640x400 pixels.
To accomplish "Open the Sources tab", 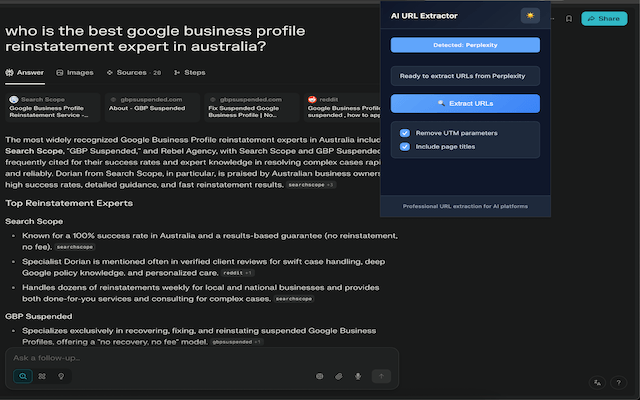I will [133, 73].
